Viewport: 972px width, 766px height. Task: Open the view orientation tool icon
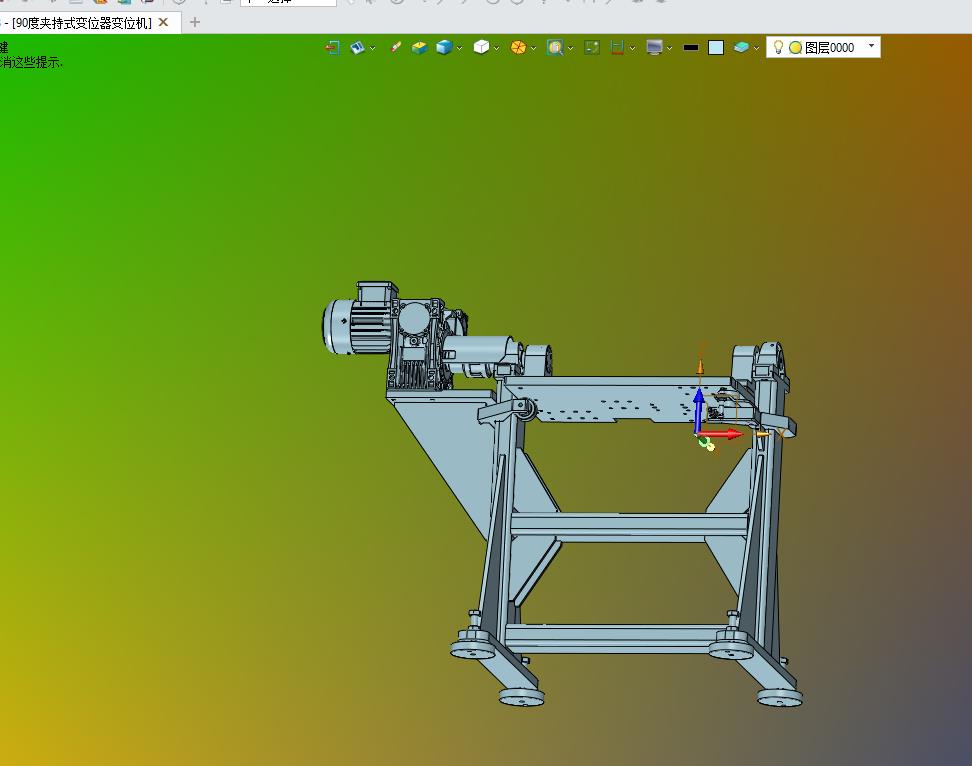[358, 48]
